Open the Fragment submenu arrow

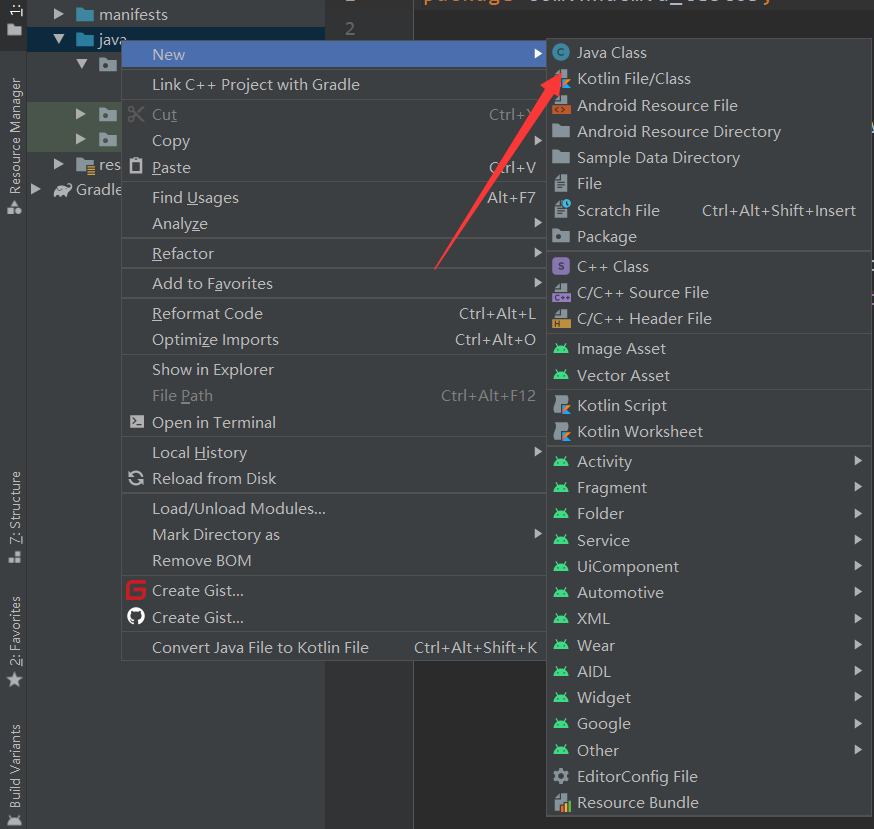858,487
